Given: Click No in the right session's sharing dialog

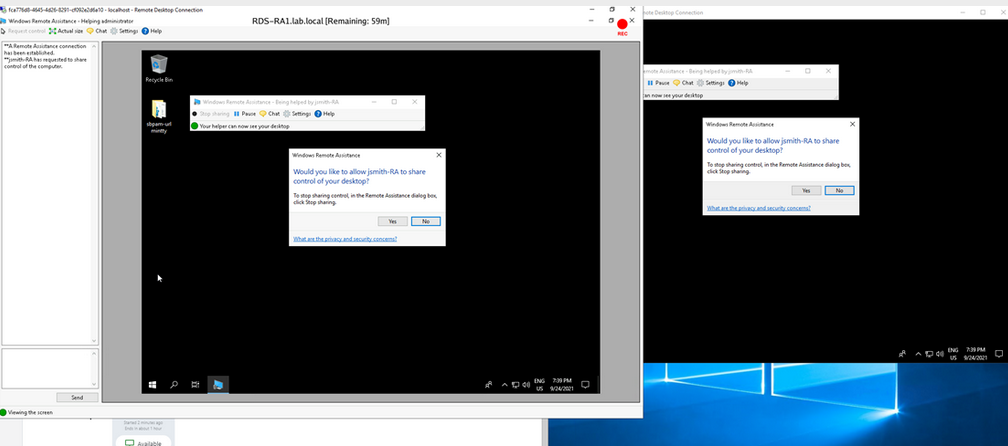Looking at the screenshot, I should click(839, 190).
